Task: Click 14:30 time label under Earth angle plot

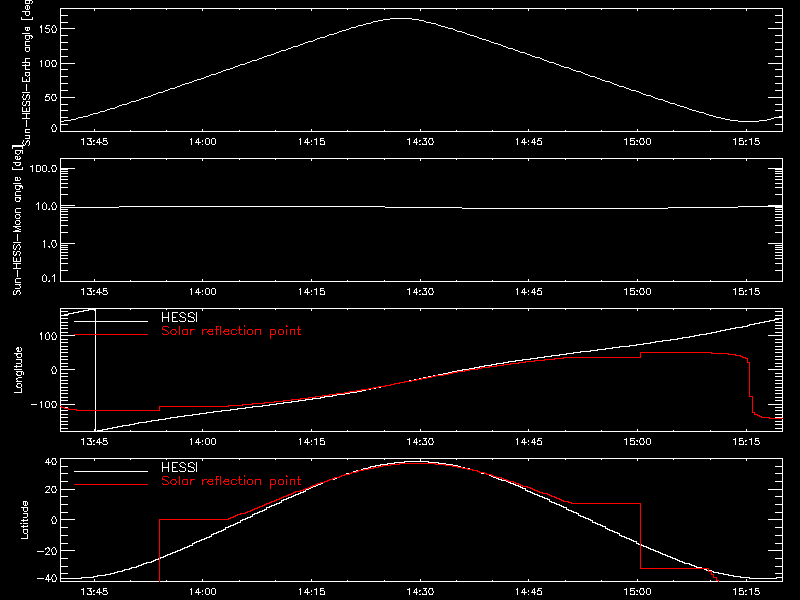Action: coord(420,142)
